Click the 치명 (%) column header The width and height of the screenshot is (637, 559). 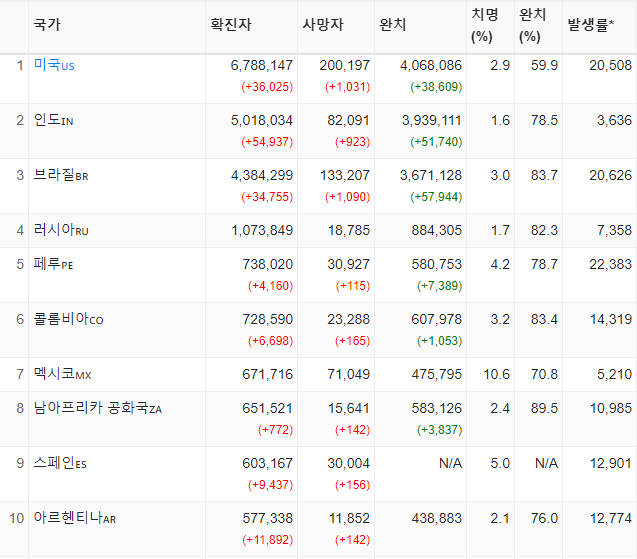pos(485,26)
